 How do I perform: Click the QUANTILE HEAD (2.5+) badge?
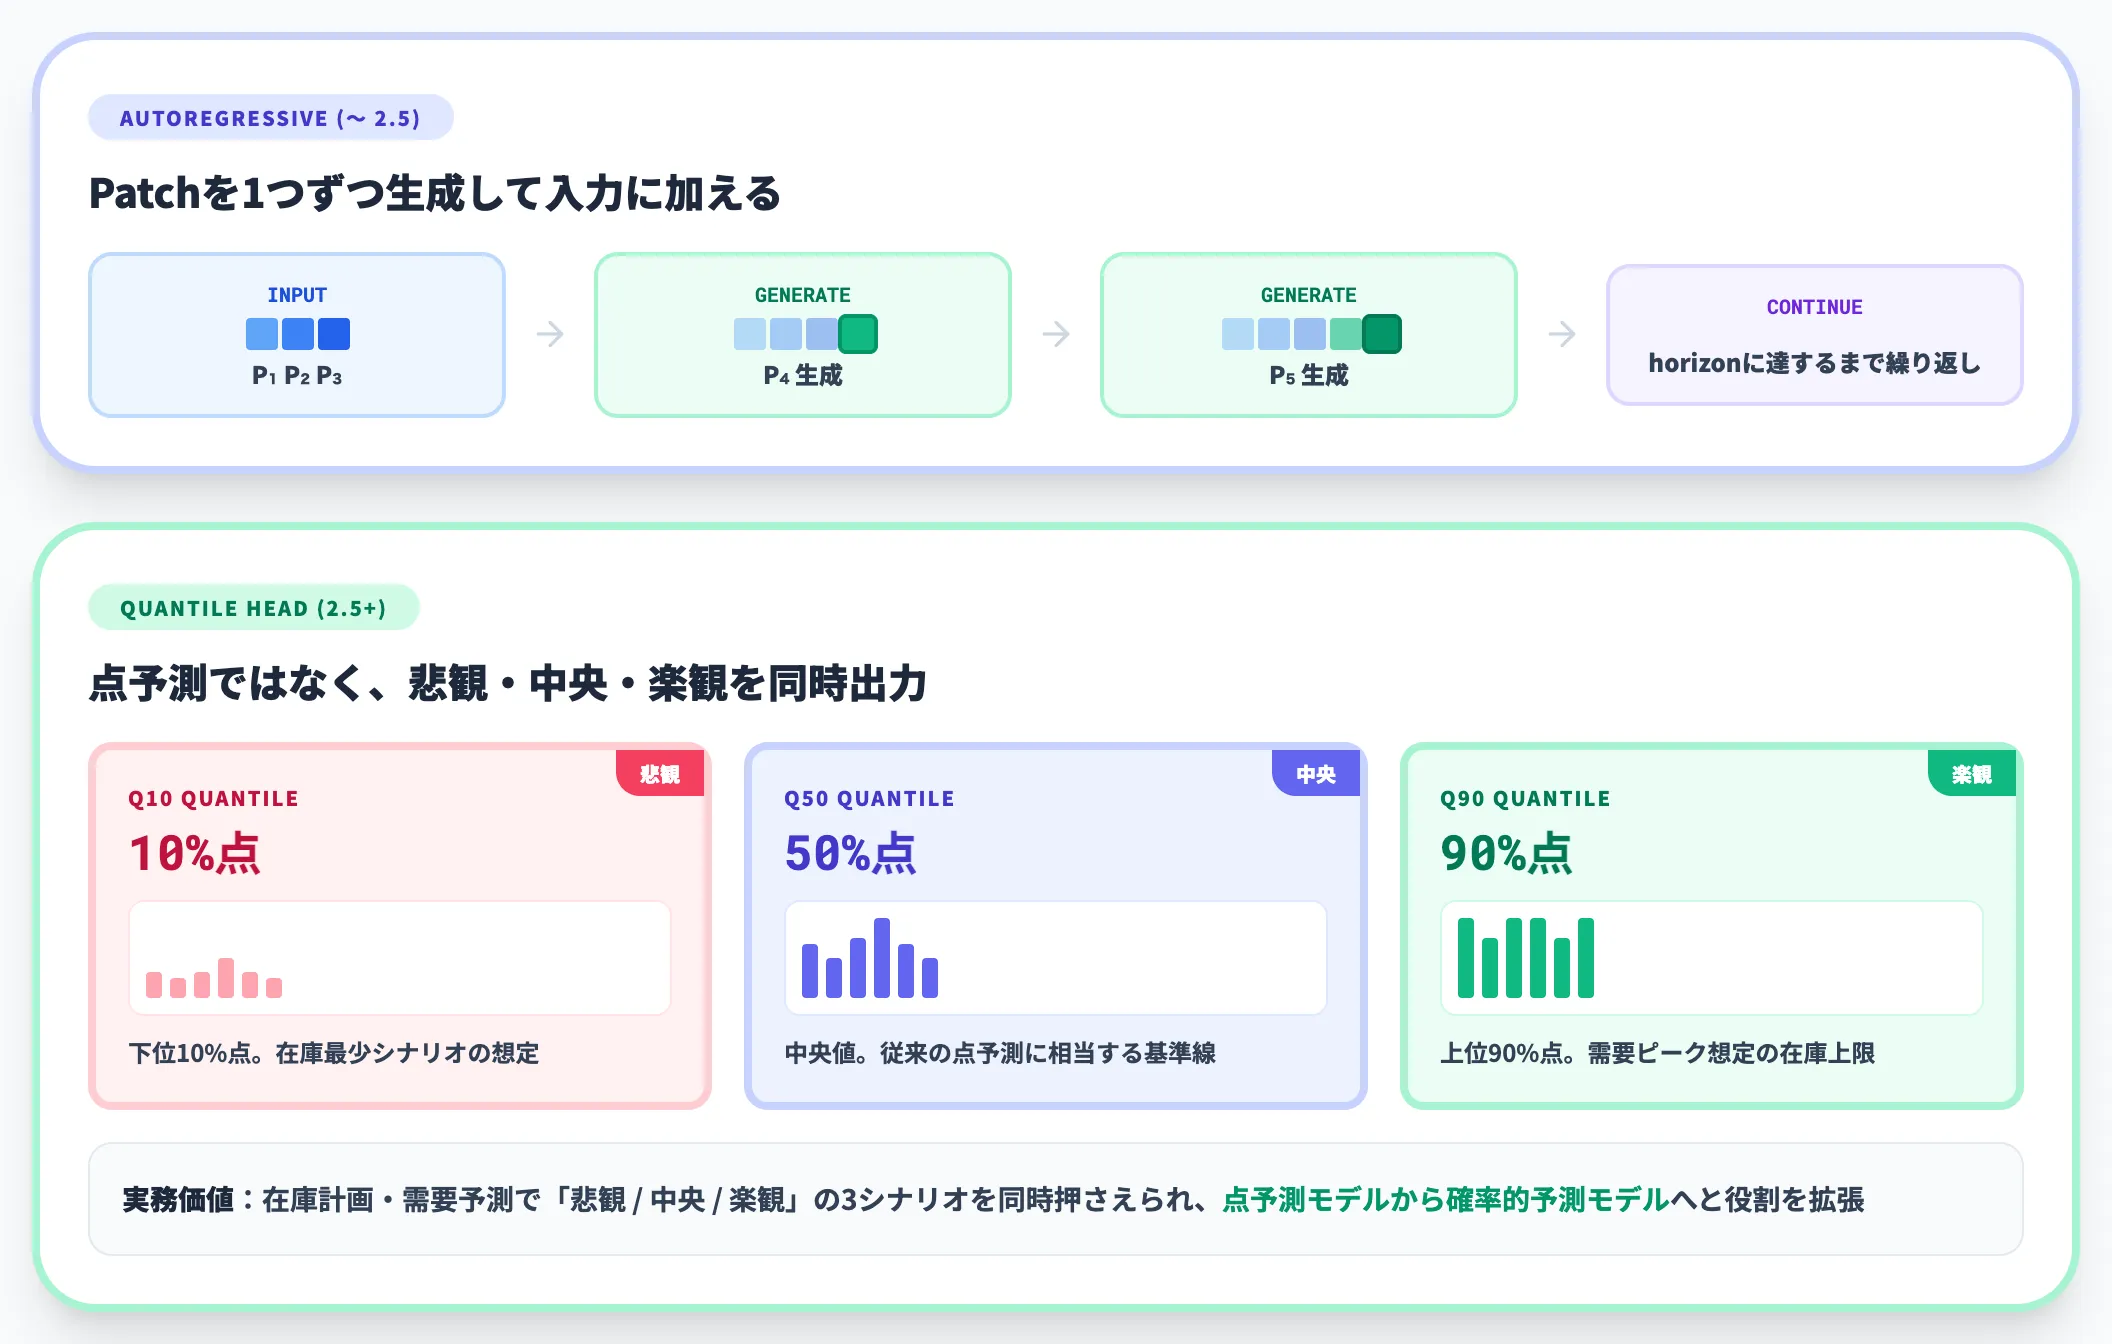click(254, 608)
